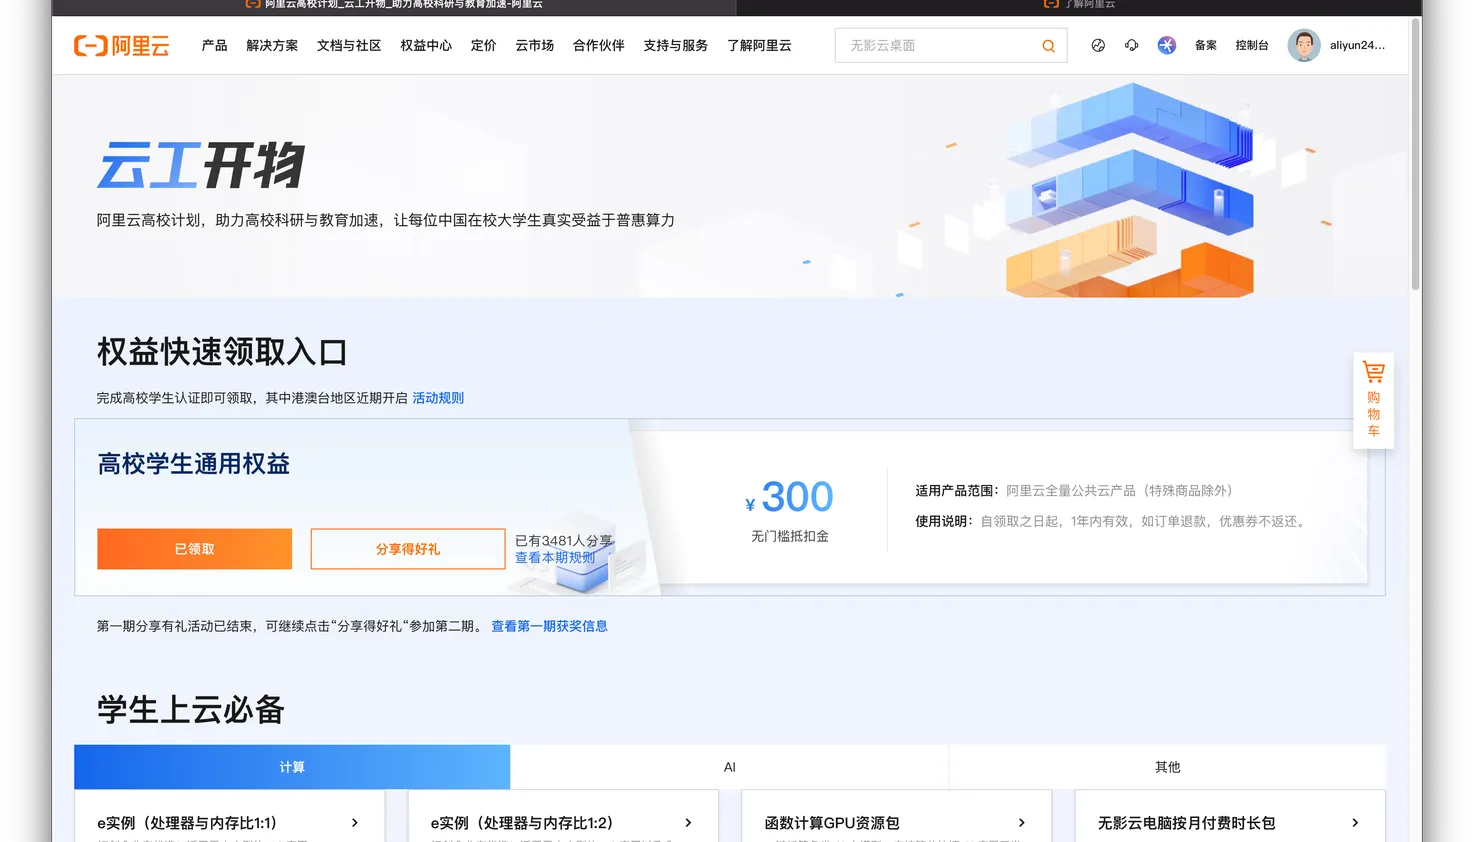Open the headset customer support icon

[1131, 45]
